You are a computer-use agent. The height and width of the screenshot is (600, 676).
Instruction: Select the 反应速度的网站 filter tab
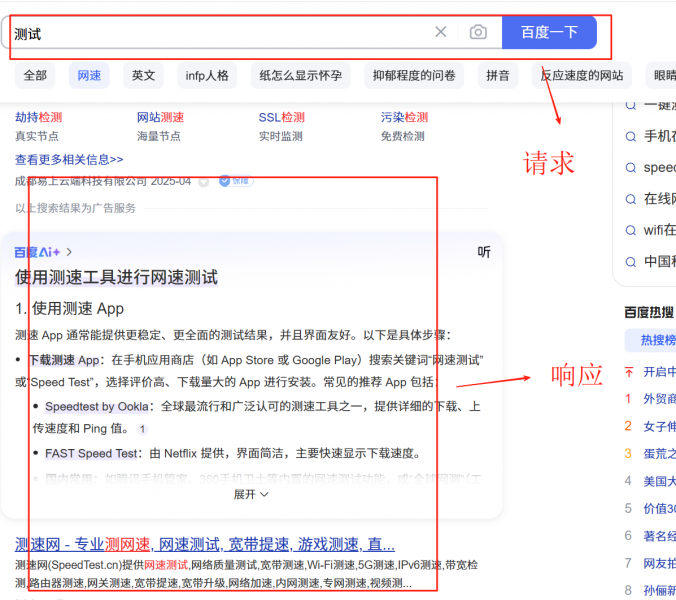(582, 75)
